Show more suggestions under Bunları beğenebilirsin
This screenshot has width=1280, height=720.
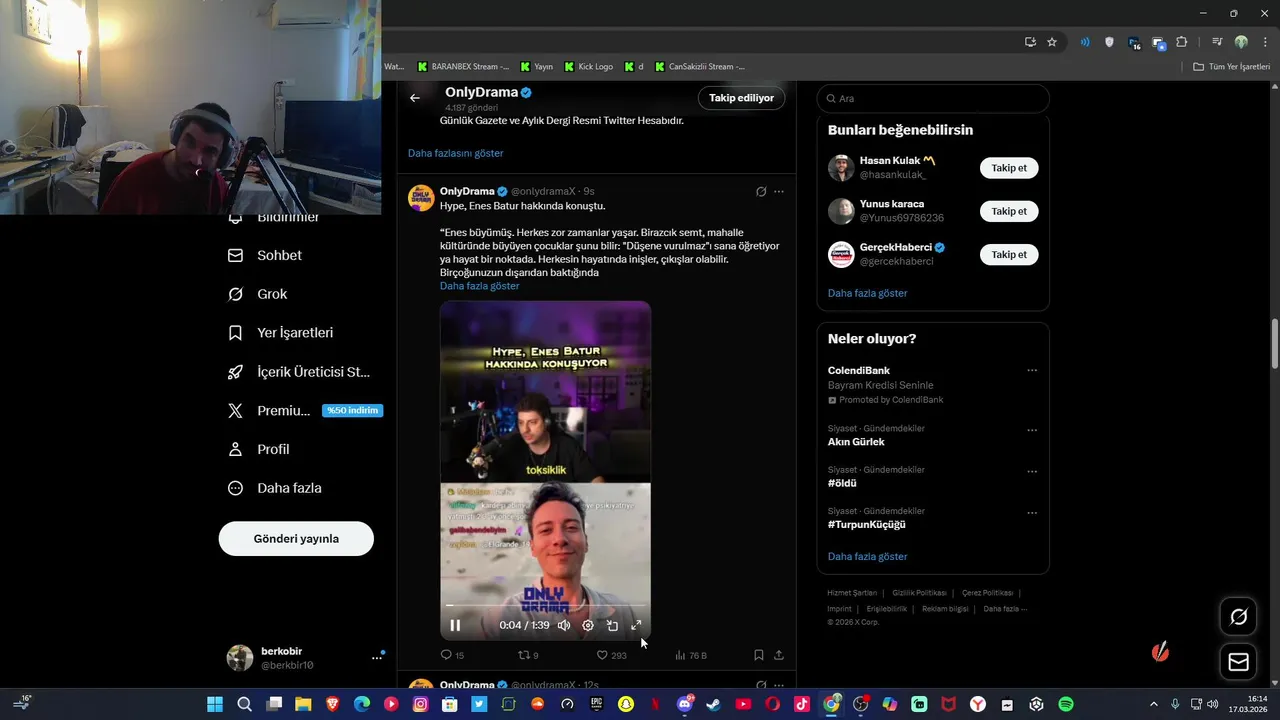click(x=868, y=293)
